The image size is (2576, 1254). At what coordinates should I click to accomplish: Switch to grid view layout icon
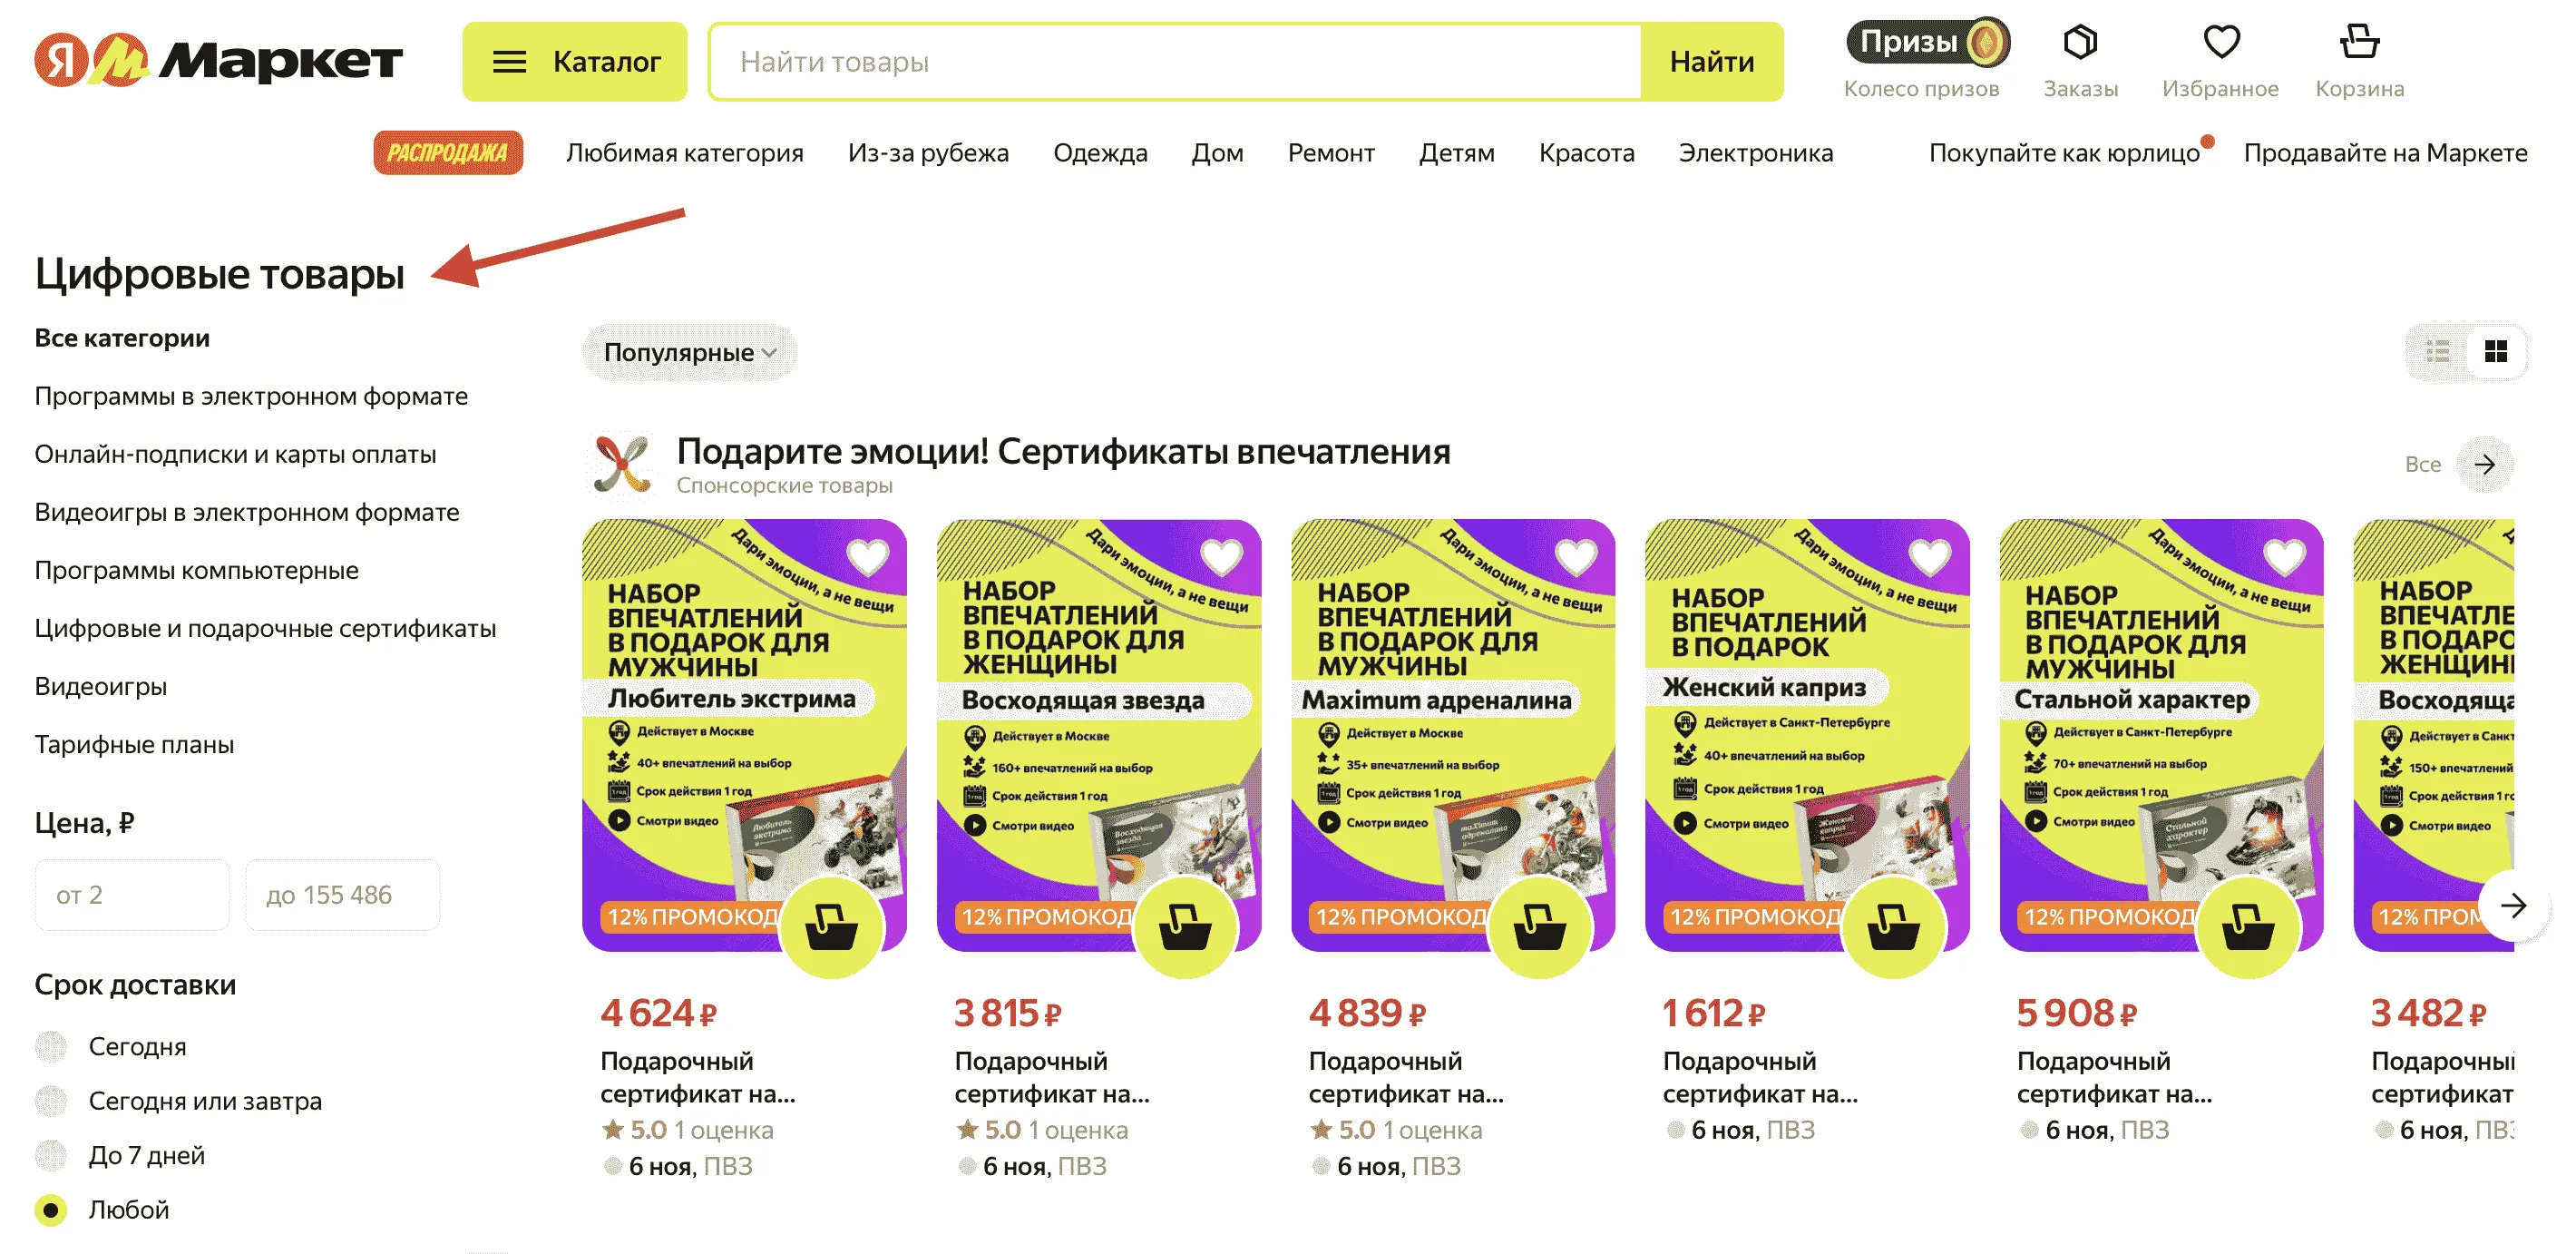point(2495,351)
